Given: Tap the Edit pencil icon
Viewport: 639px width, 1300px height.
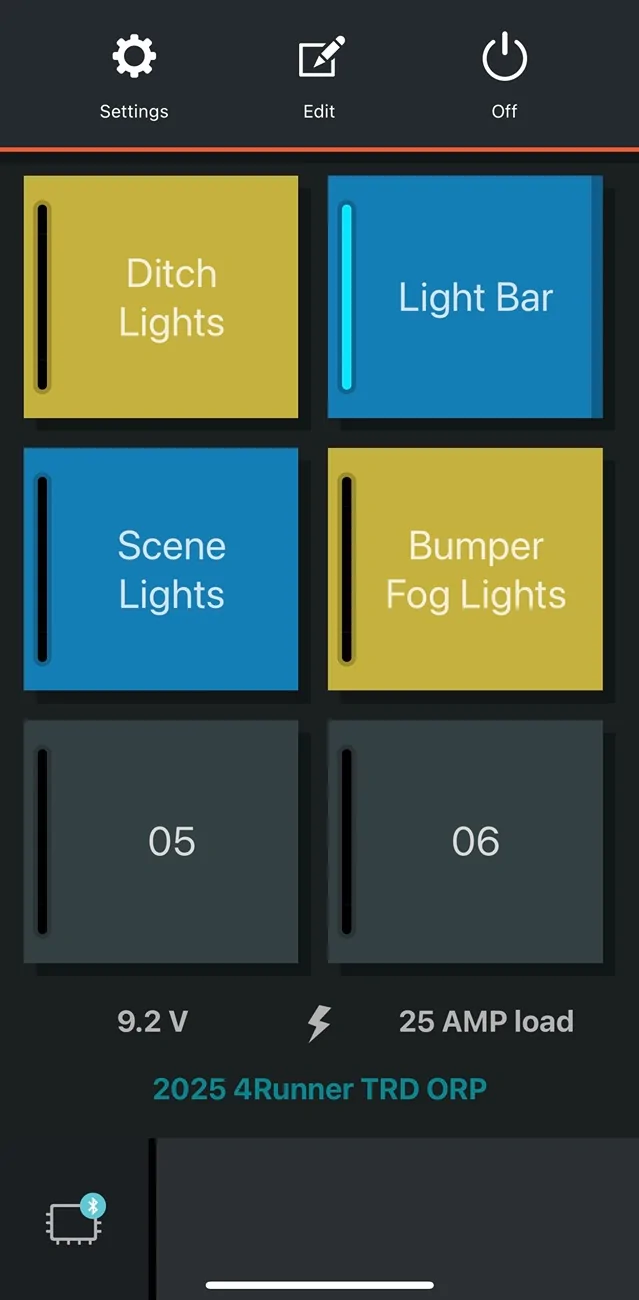Looking at the screenshot, I should coord(320,58).
